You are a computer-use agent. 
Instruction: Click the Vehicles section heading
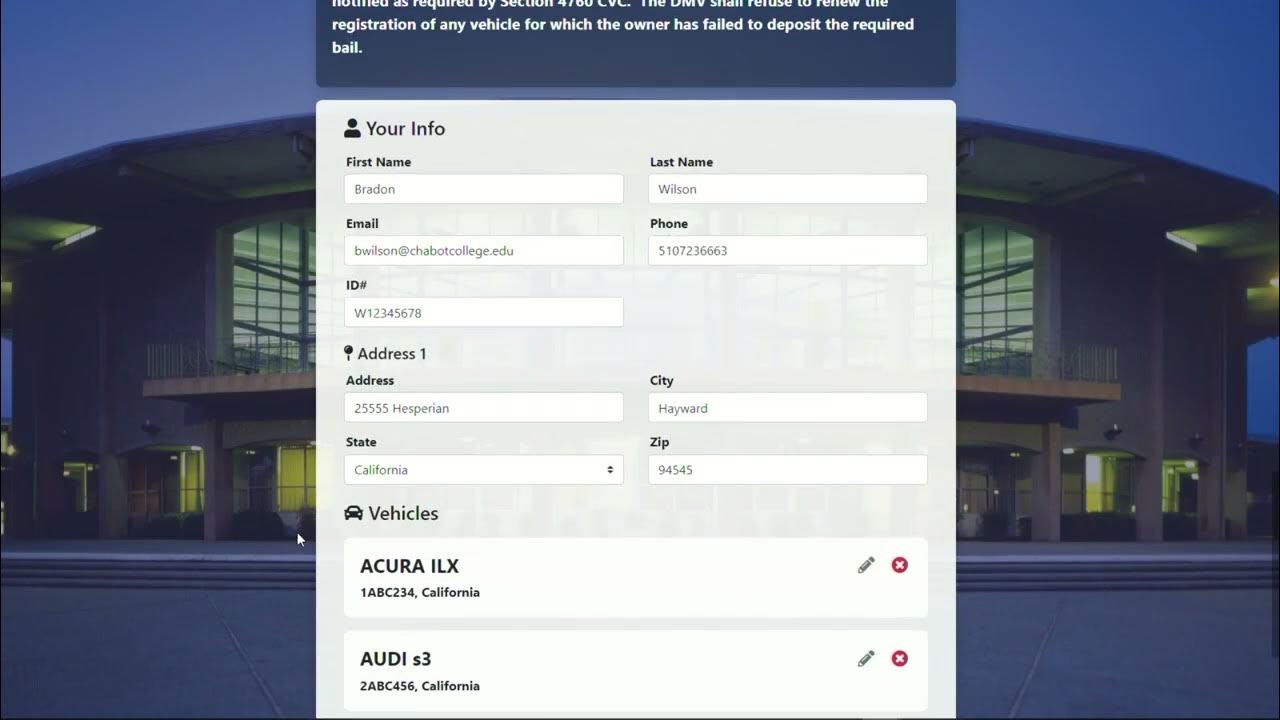403,513
